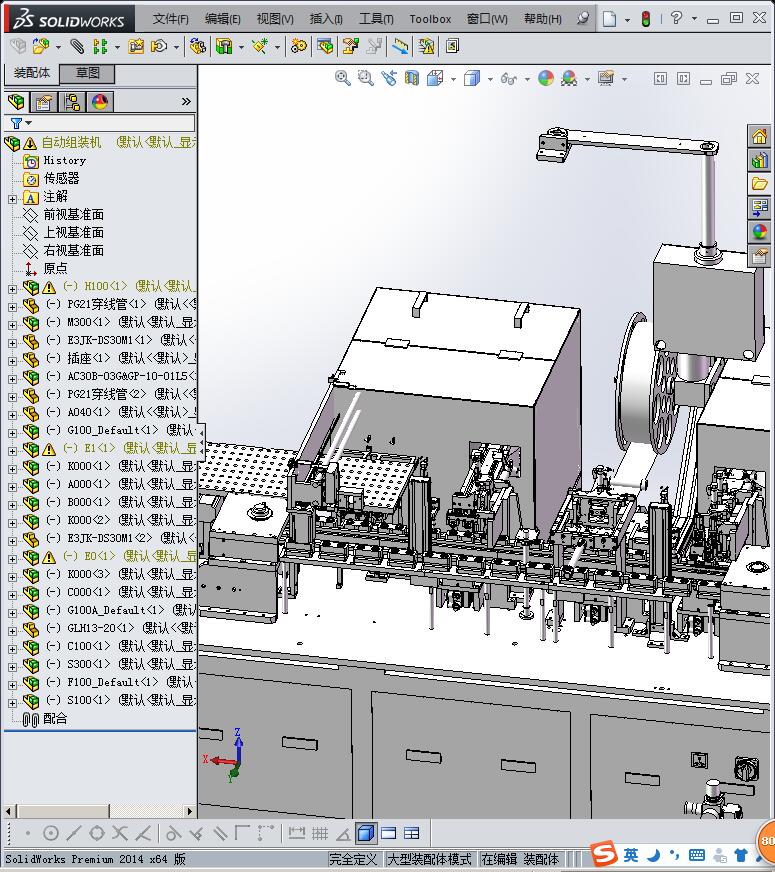Open the FeatureManager design tree tab
775x872 pixels.
(x=16, y=102)
